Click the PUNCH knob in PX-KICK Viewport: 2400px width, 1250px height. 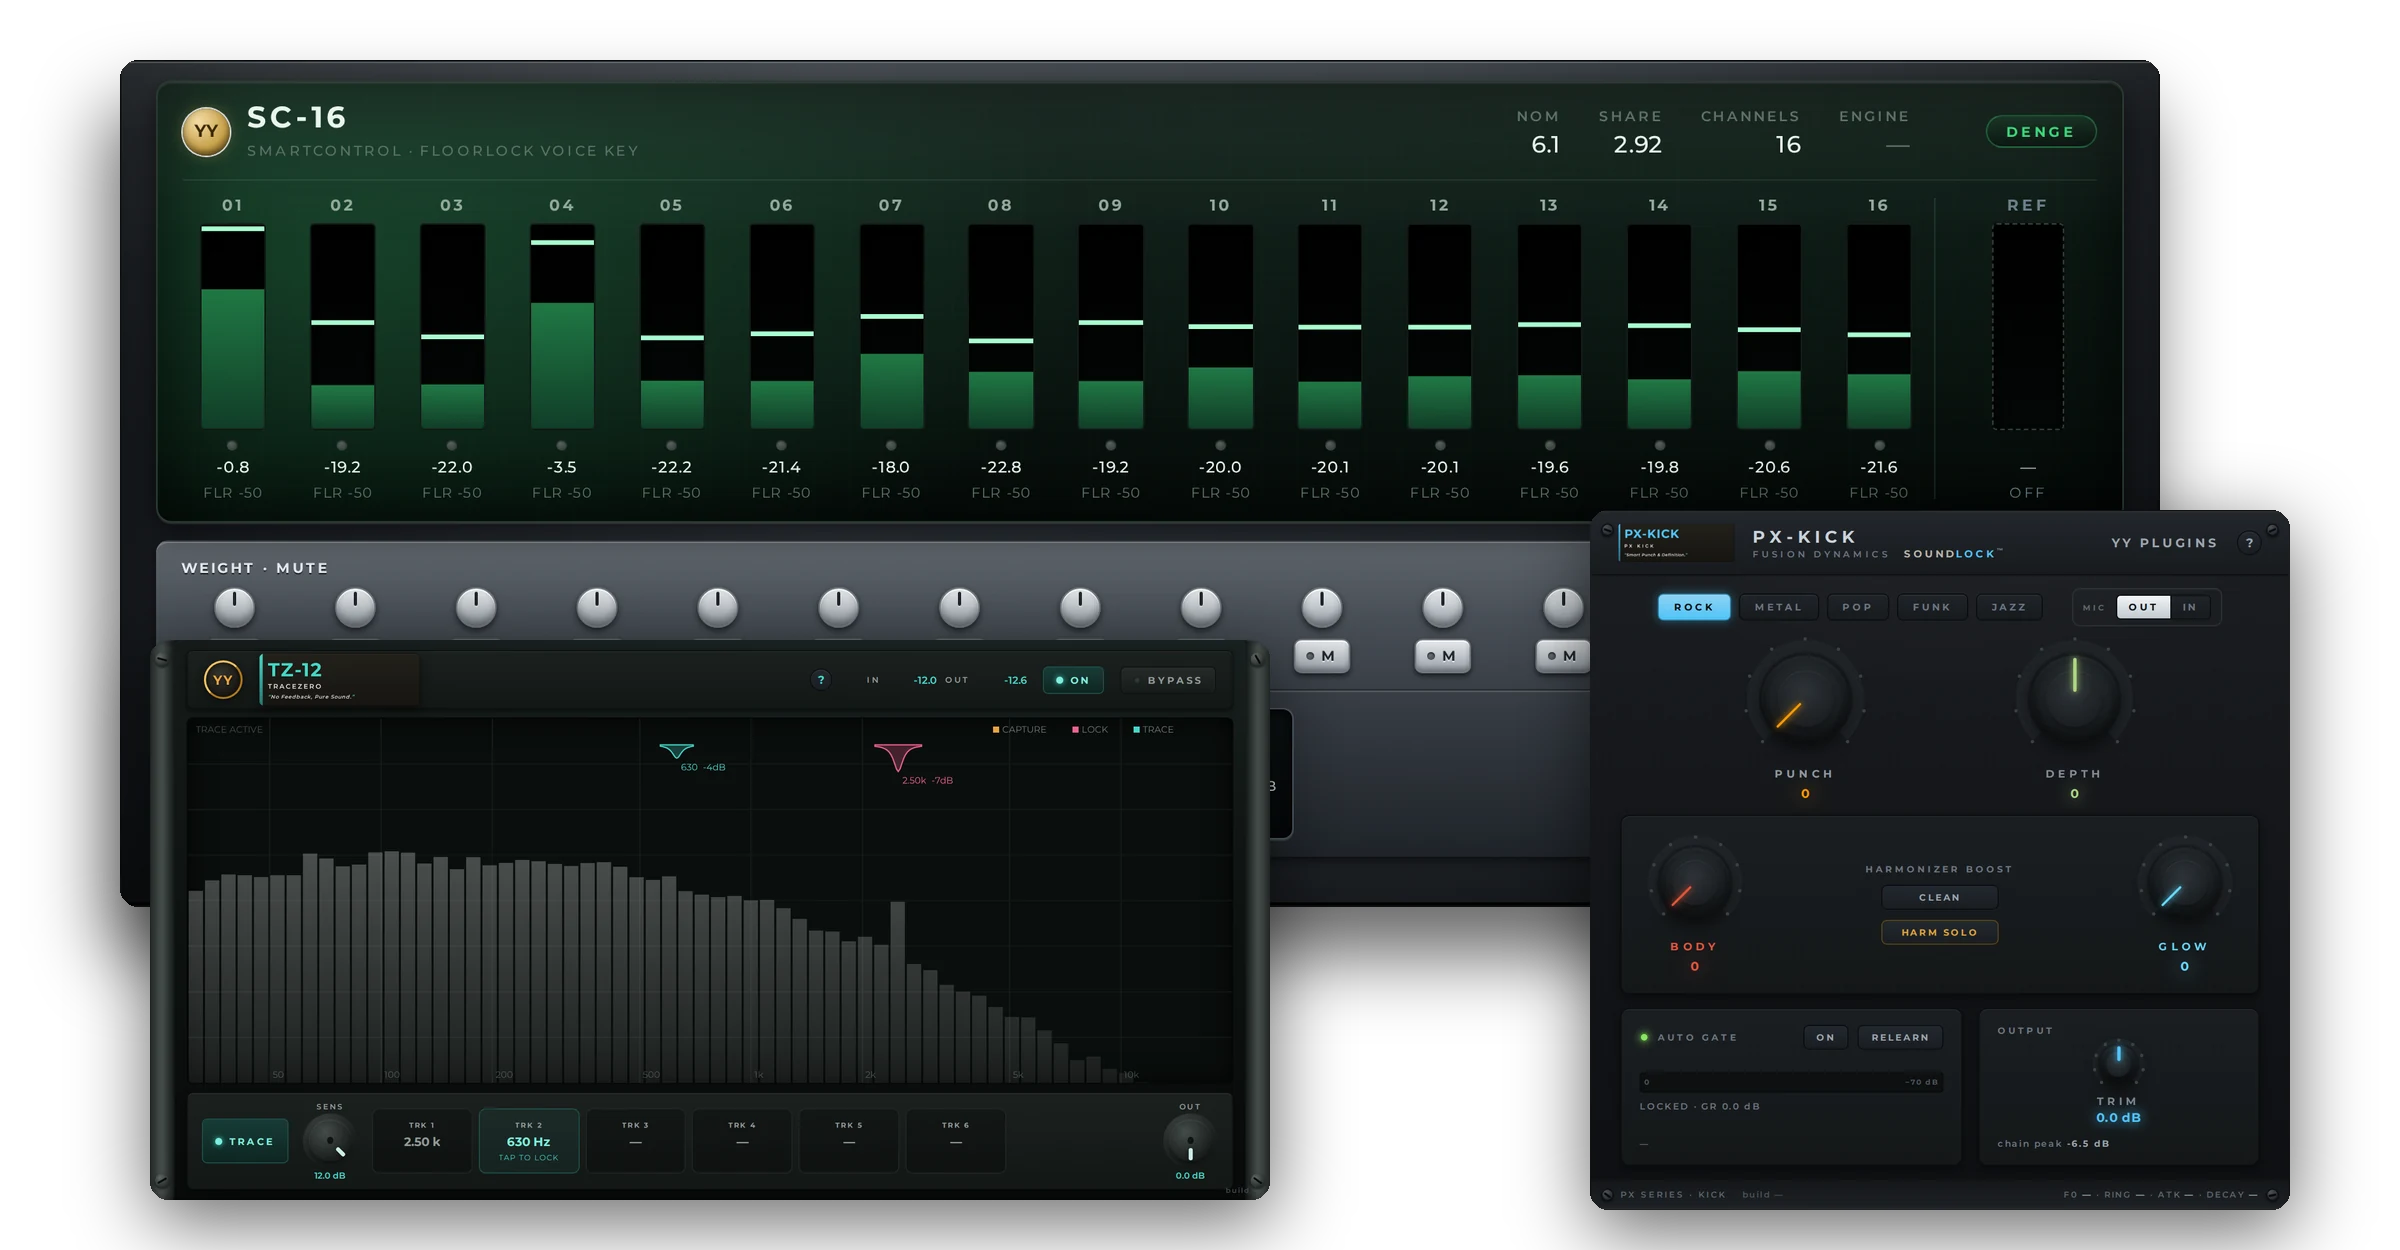(1804, 697)
